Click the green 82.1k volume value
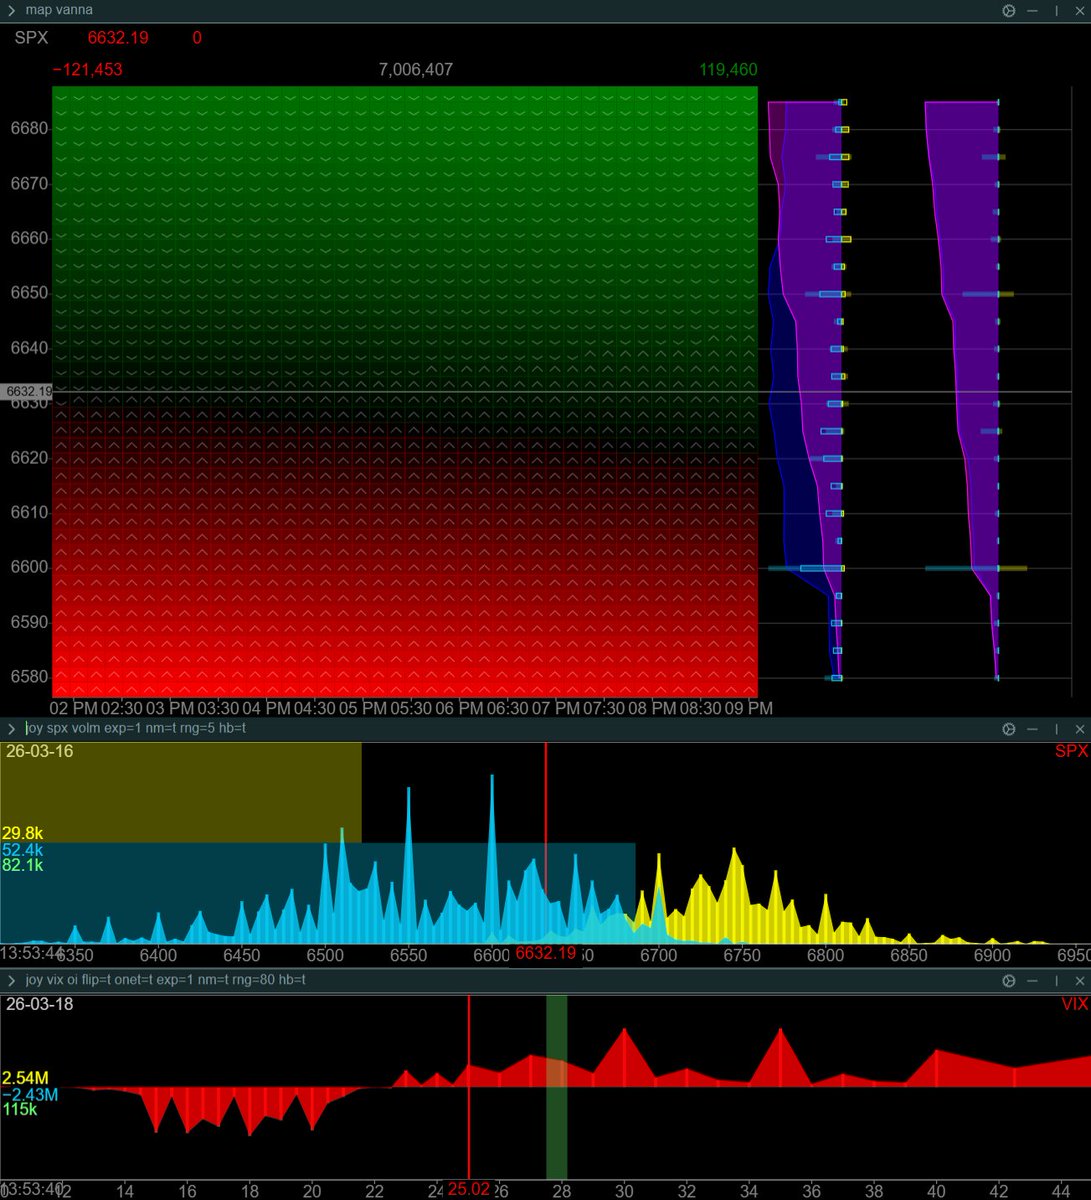1091x1200 pixels. (x=22, y=866)
